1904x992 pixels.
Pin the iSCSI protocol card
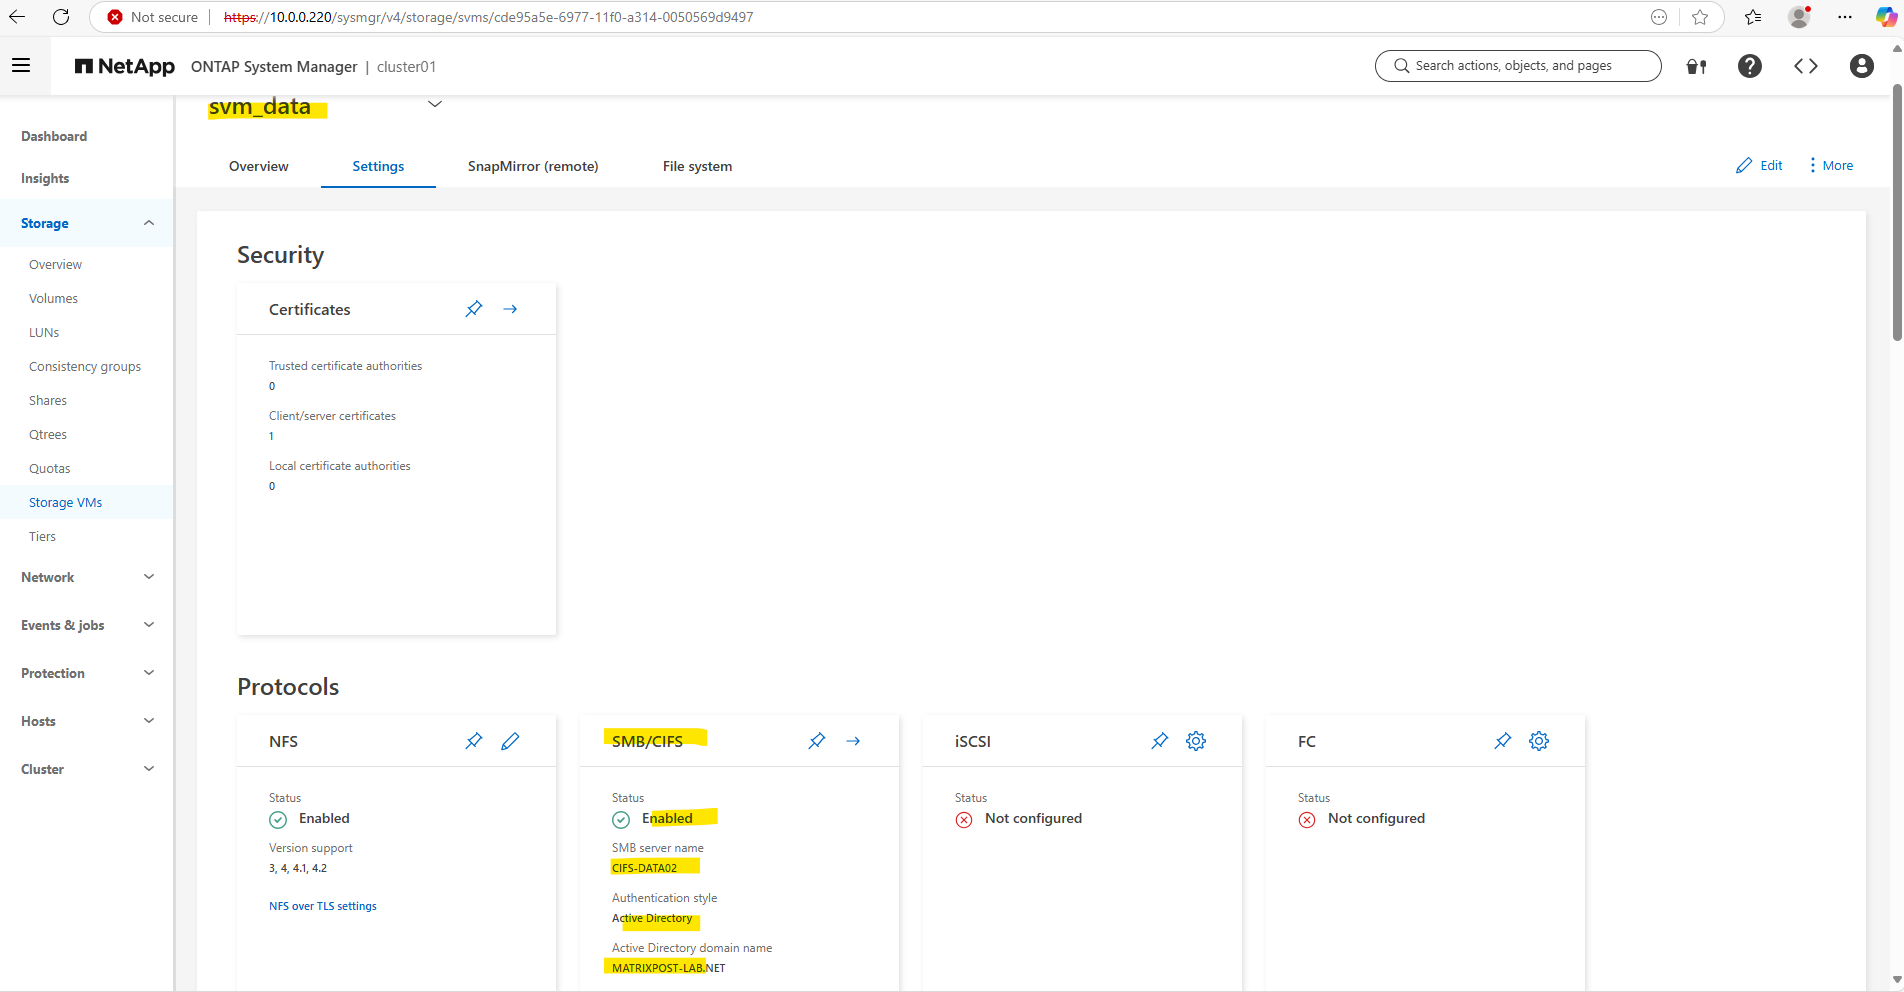[1160, 741]
